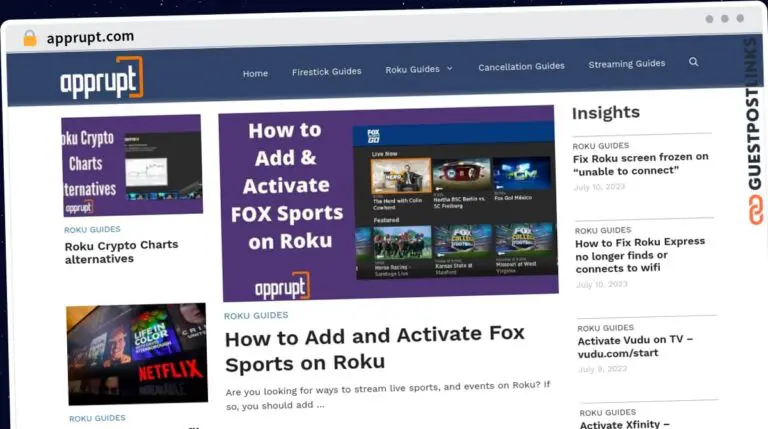Open 'Fix Roku screen frozen' insight
The height and width of the screenshot is (429, 768).
point(640,163)
